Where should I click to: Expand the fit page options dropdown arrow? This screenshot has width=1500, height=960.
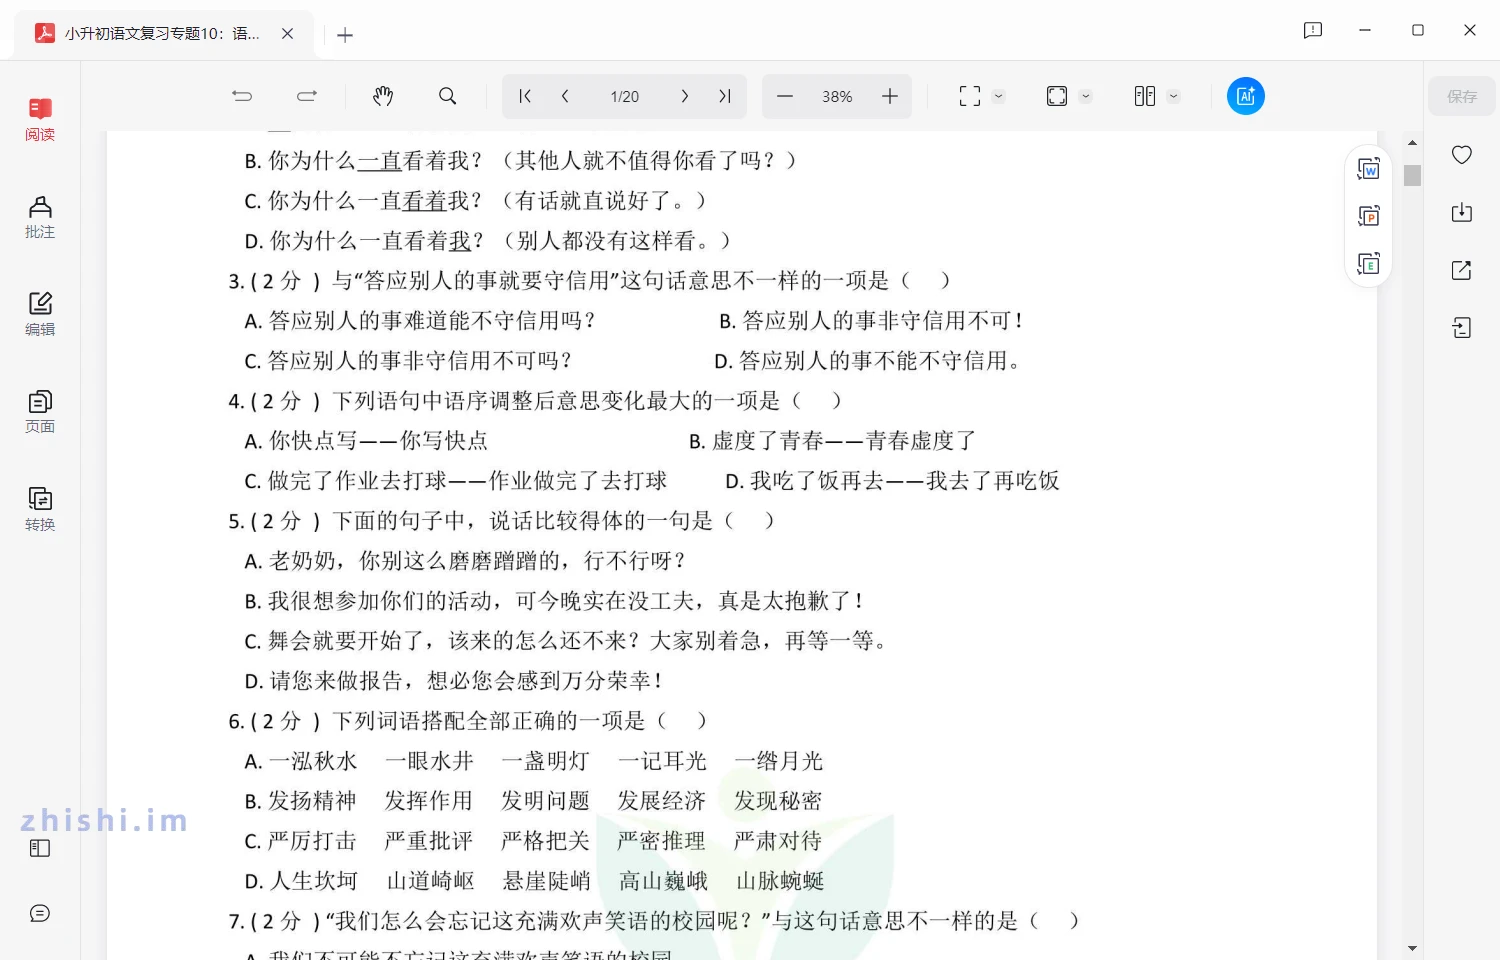tap(1086, 96)
